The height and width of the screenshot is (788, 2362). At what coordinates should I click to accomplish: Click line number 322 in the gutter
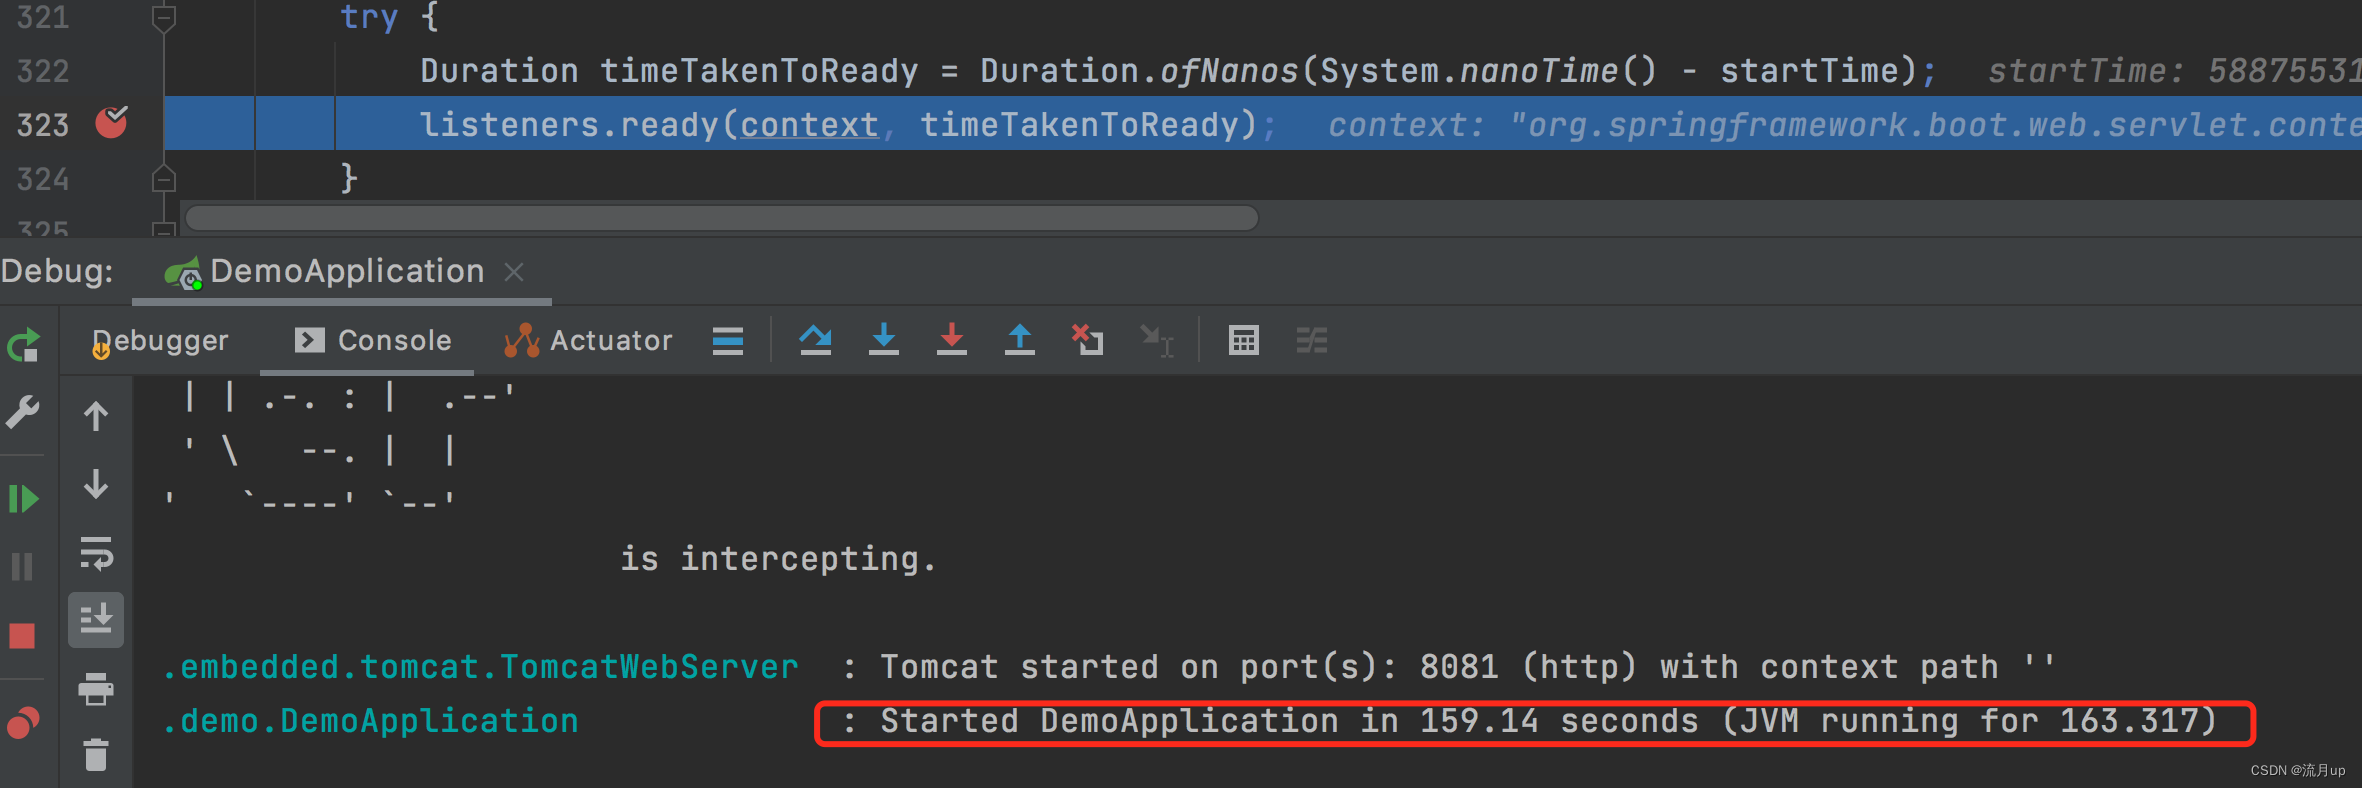click(43, 71)
